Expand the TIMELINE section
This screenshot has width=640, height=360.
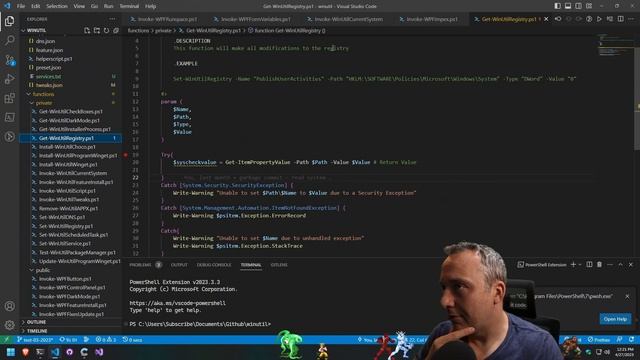point(37,331)
